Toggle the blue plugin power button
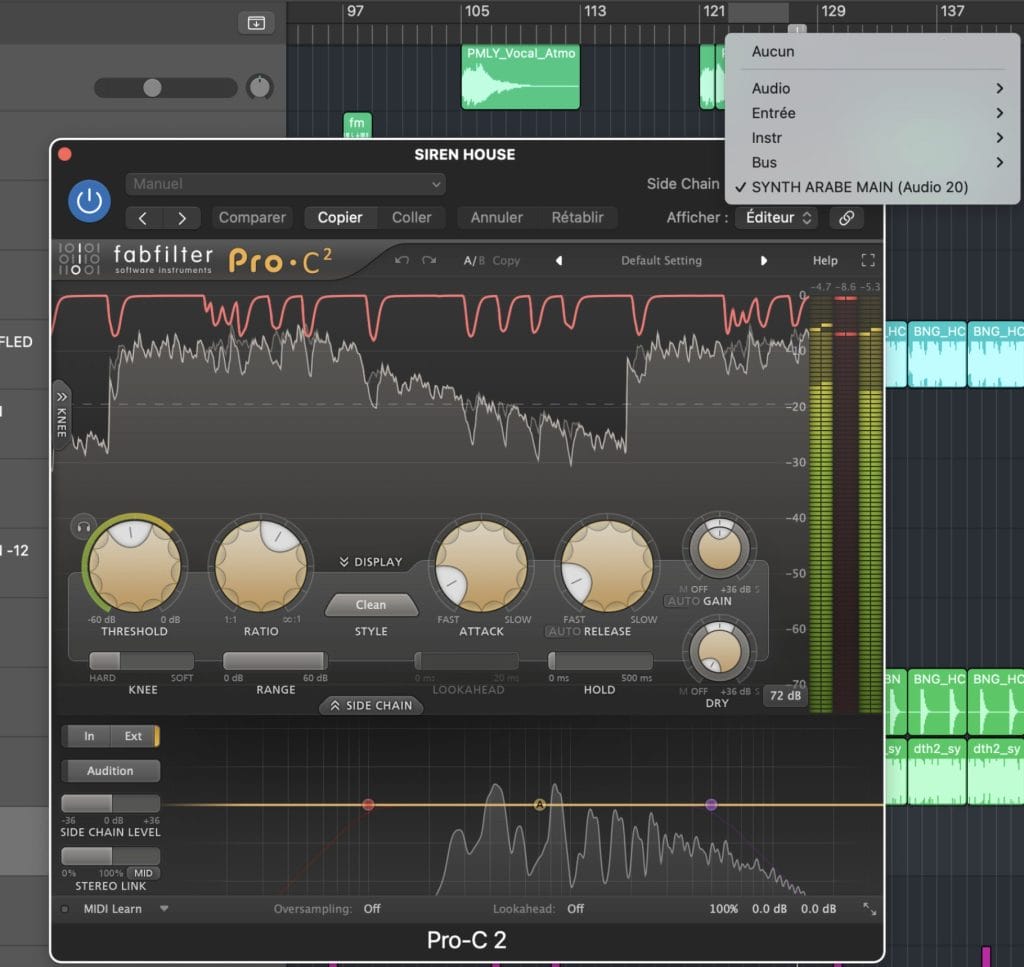 click(x=89, y=201)
